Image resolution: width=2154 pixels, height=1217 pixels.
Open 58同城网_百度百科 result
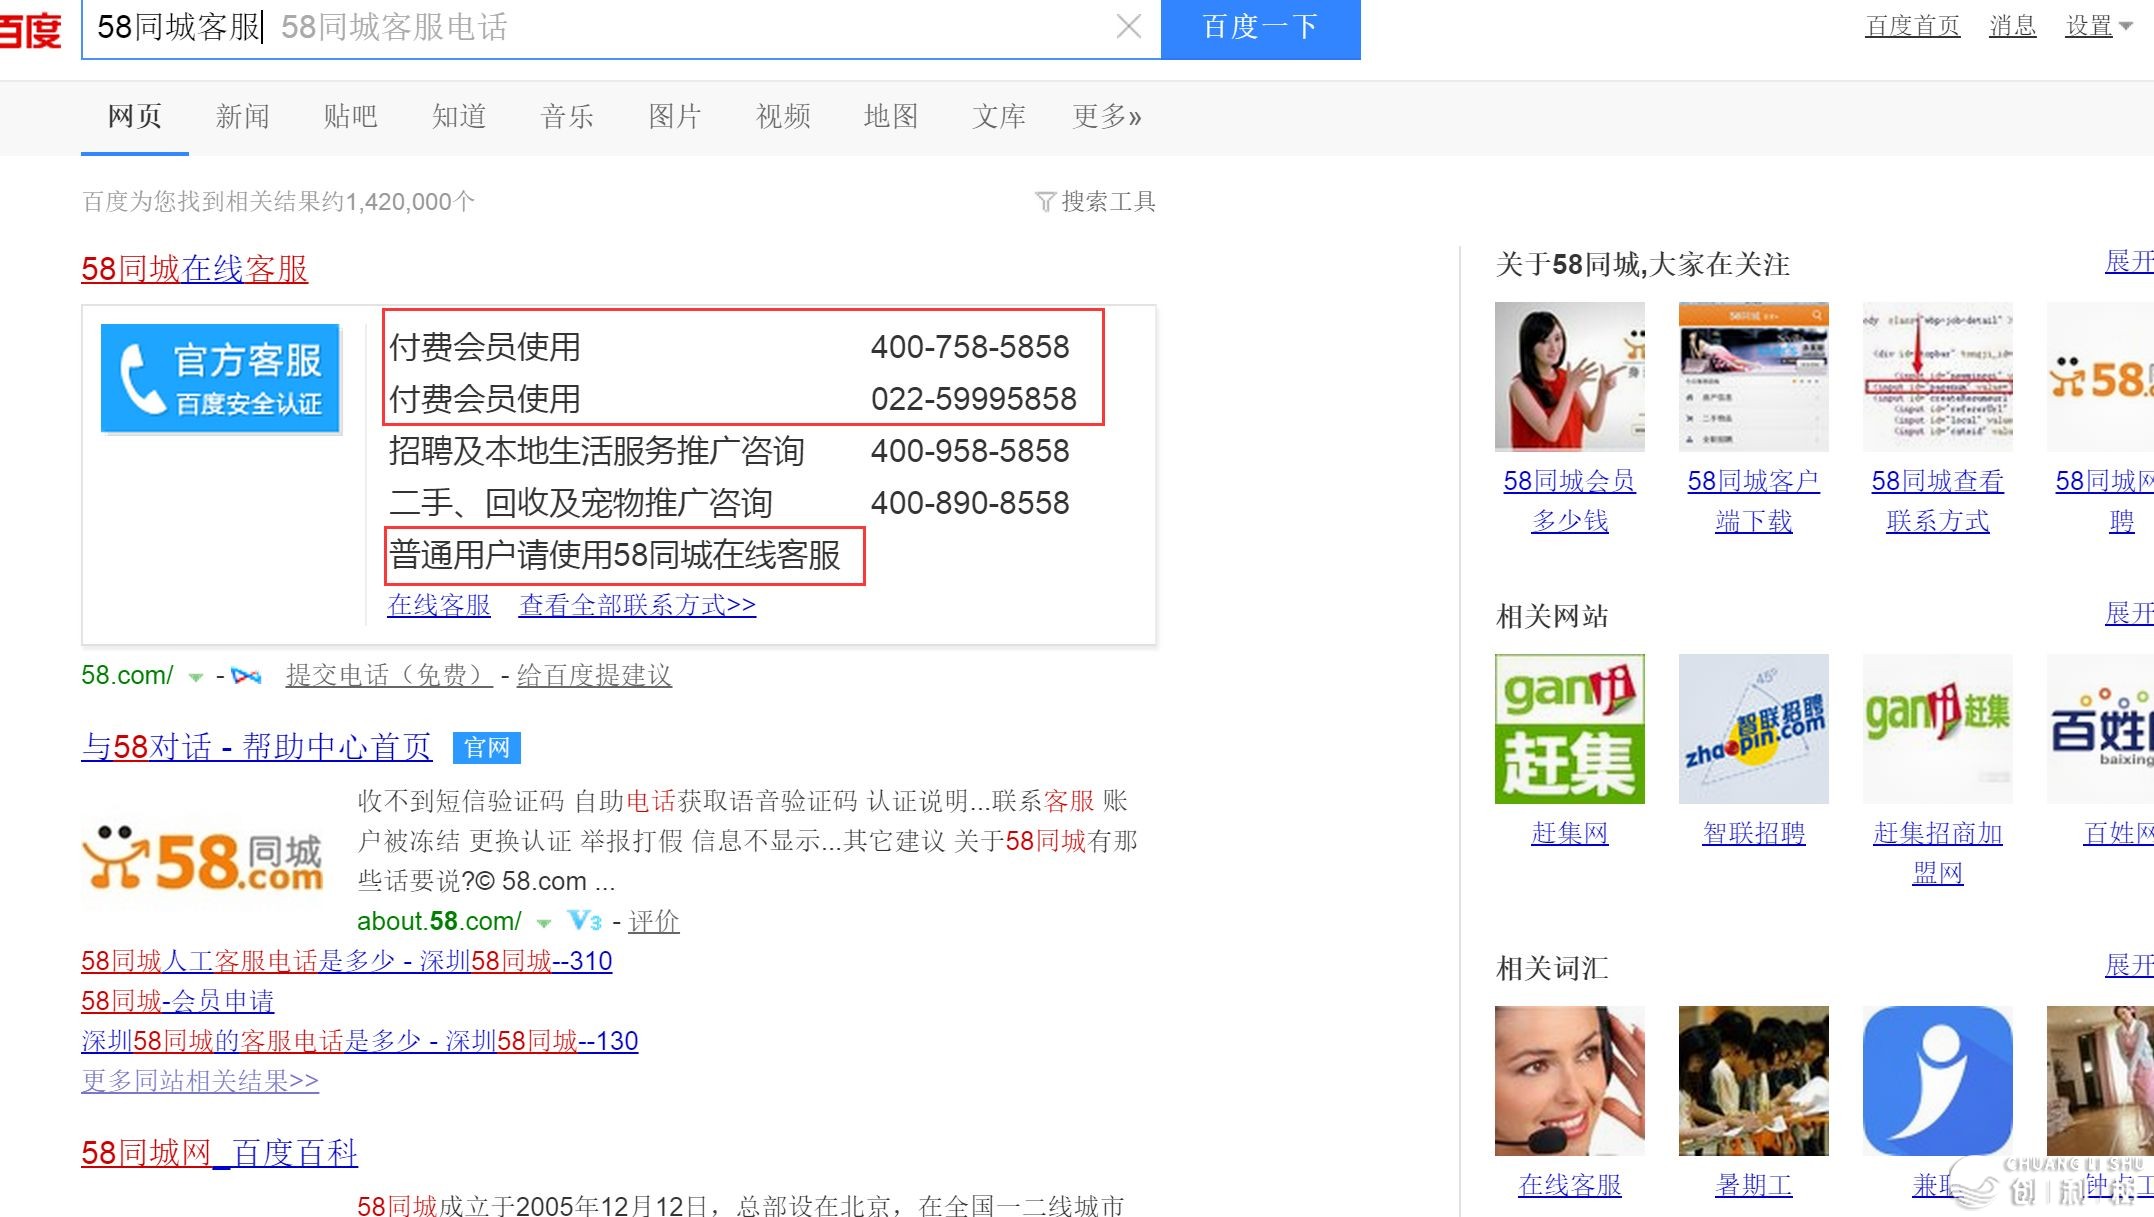point(219,1153)
